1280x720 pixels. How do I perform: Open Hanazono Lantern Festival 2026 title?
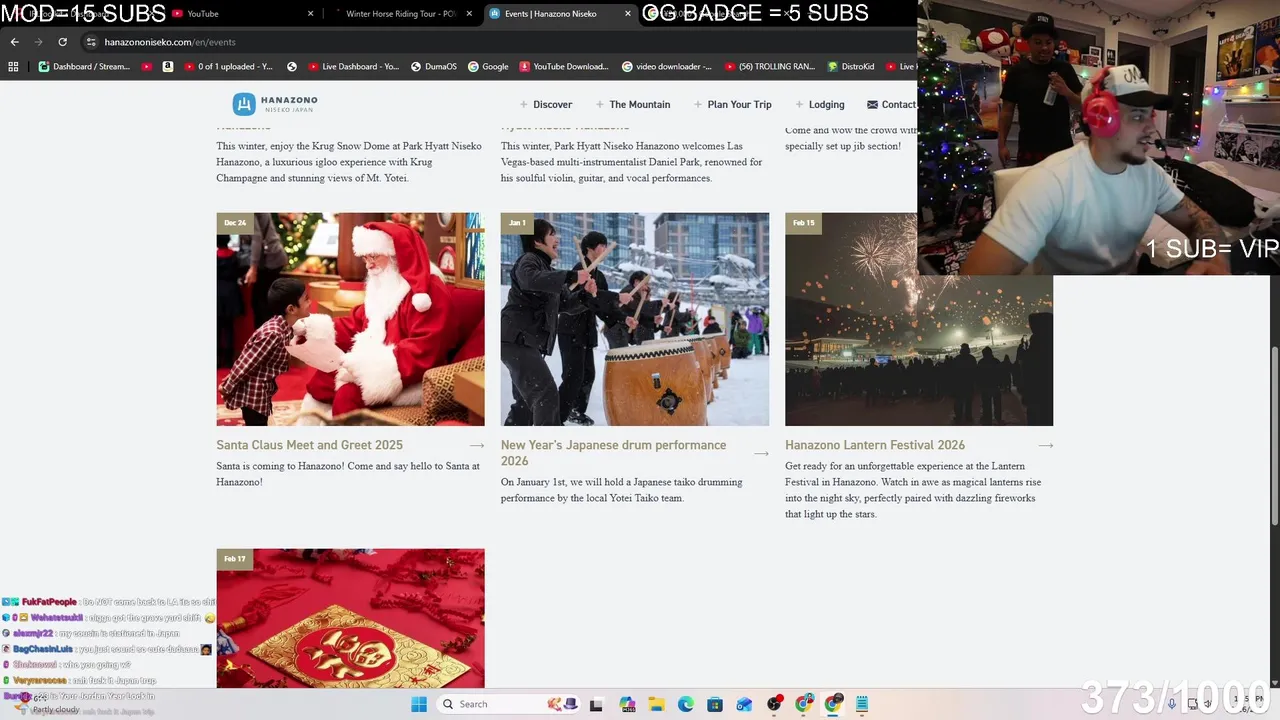[875, 445]
